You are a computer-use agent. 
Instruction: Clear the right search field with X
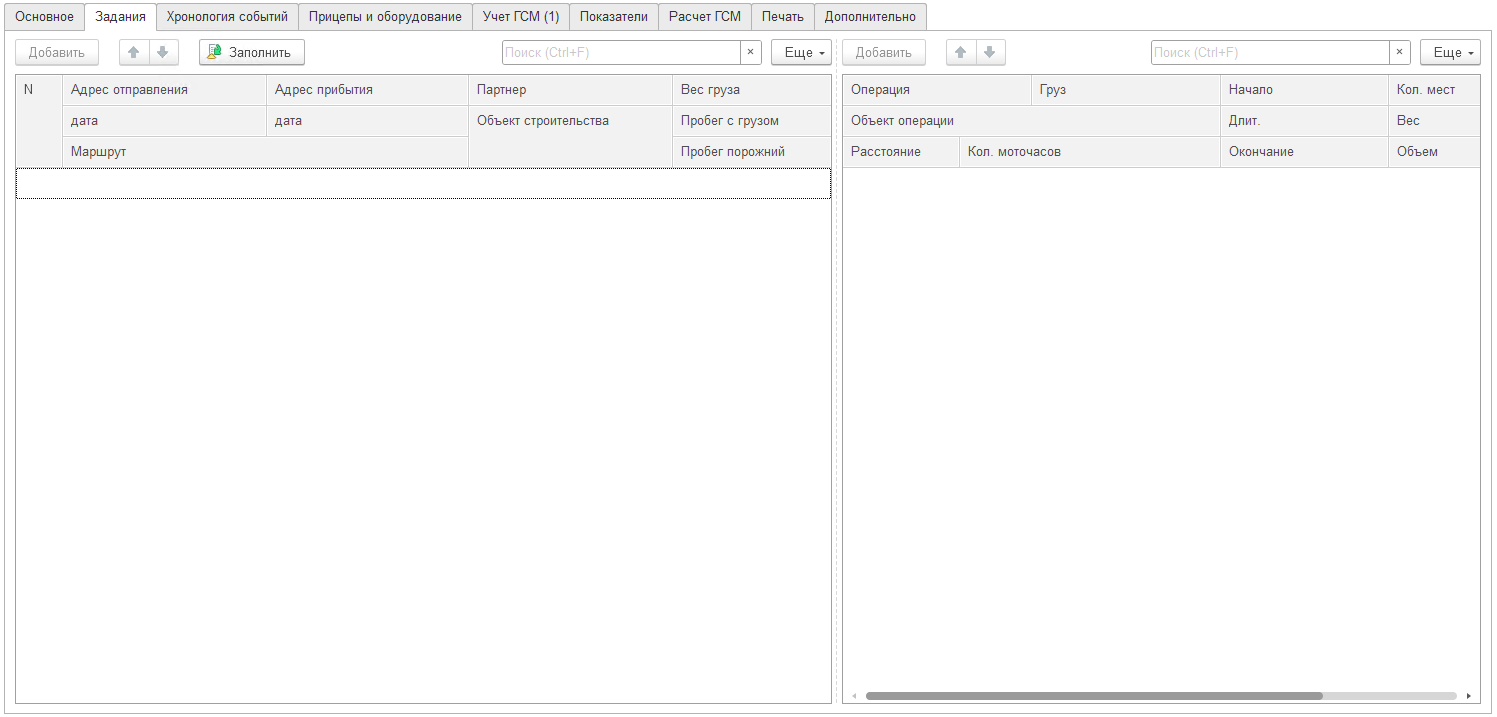(1399, 52)
